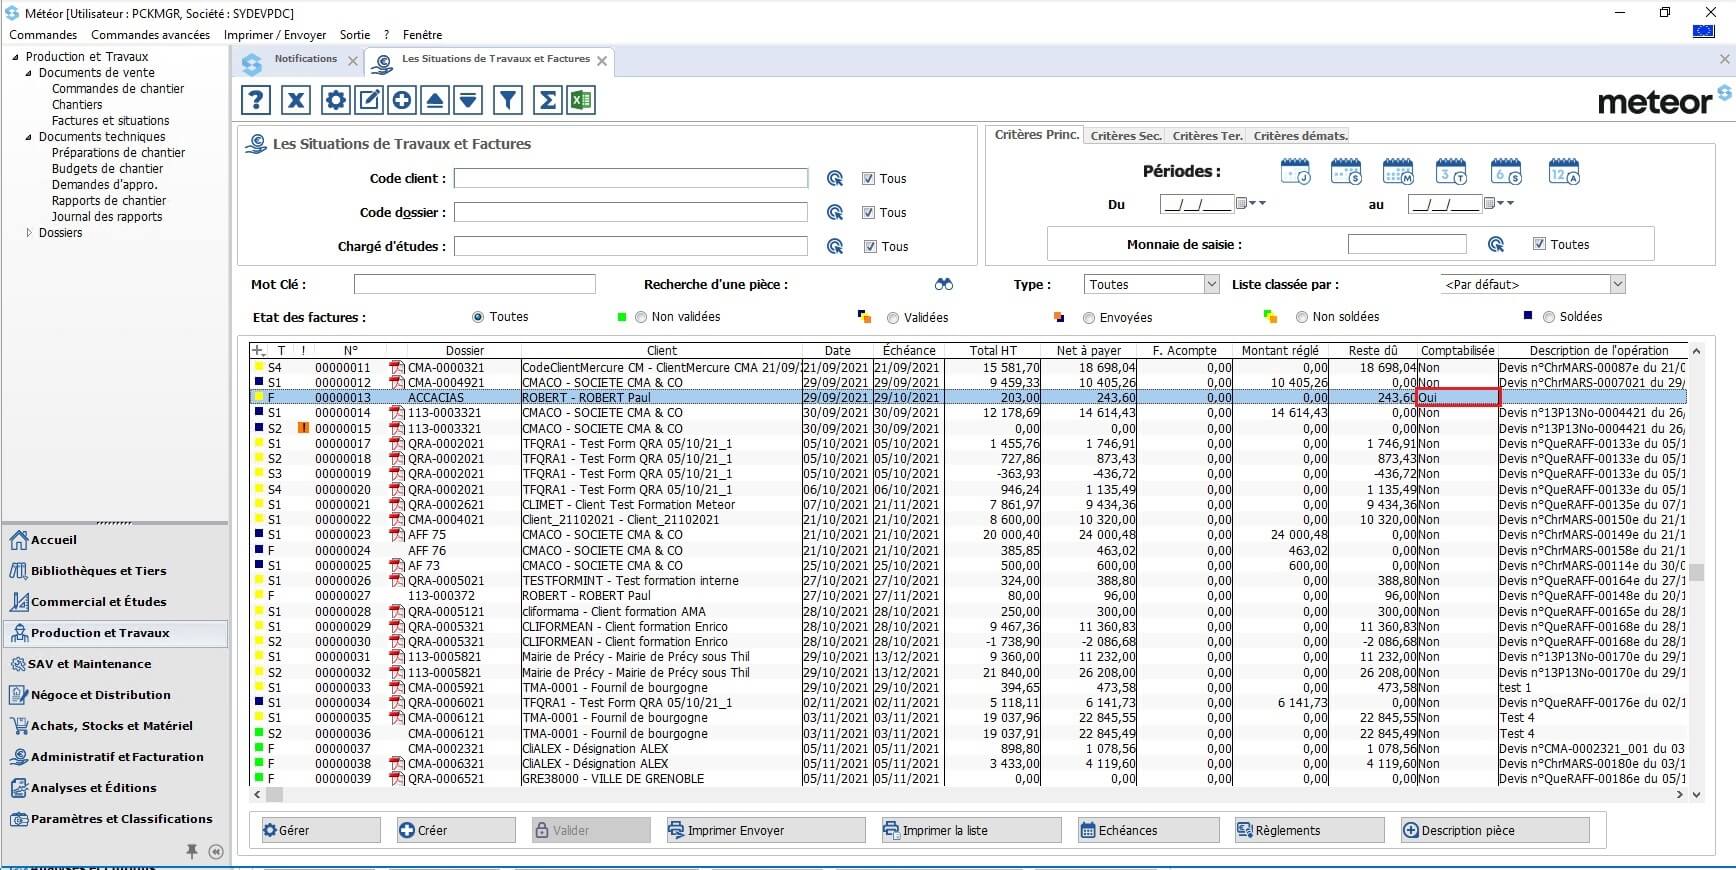1736x870 pixels.
Task: Open the Type dropdown showing Toutes
Action: pyautogui.click(x=1211, y=285)
